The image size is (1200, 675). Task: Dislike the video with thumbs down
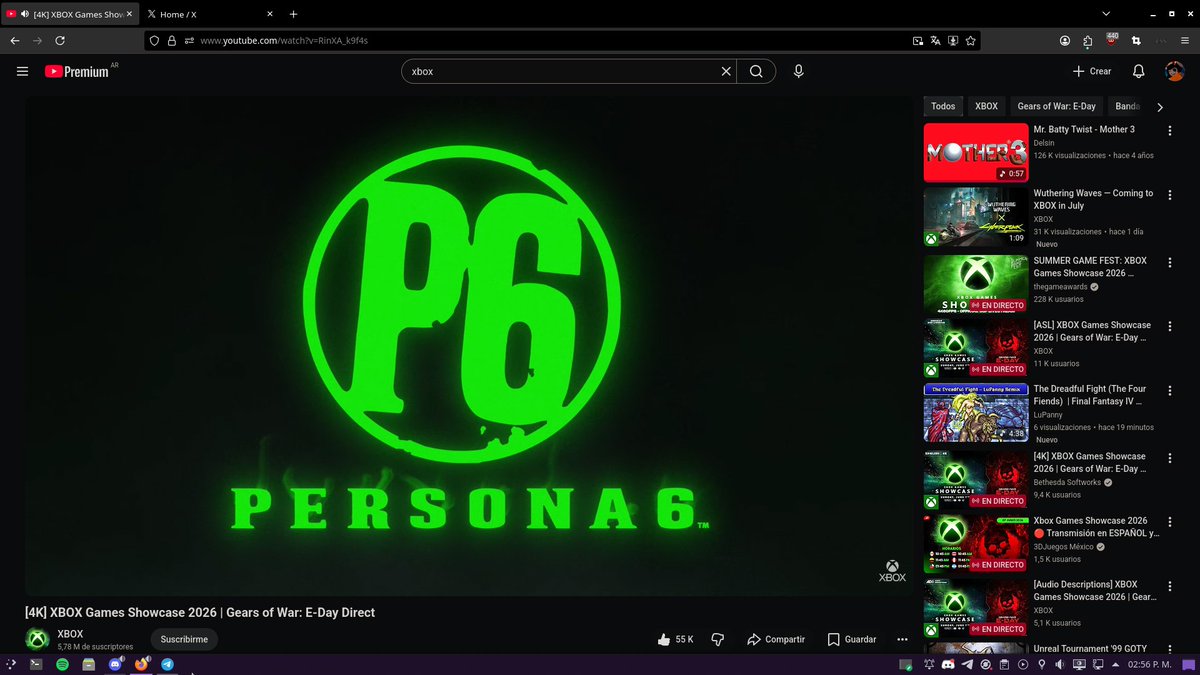(x=717, y=639)
